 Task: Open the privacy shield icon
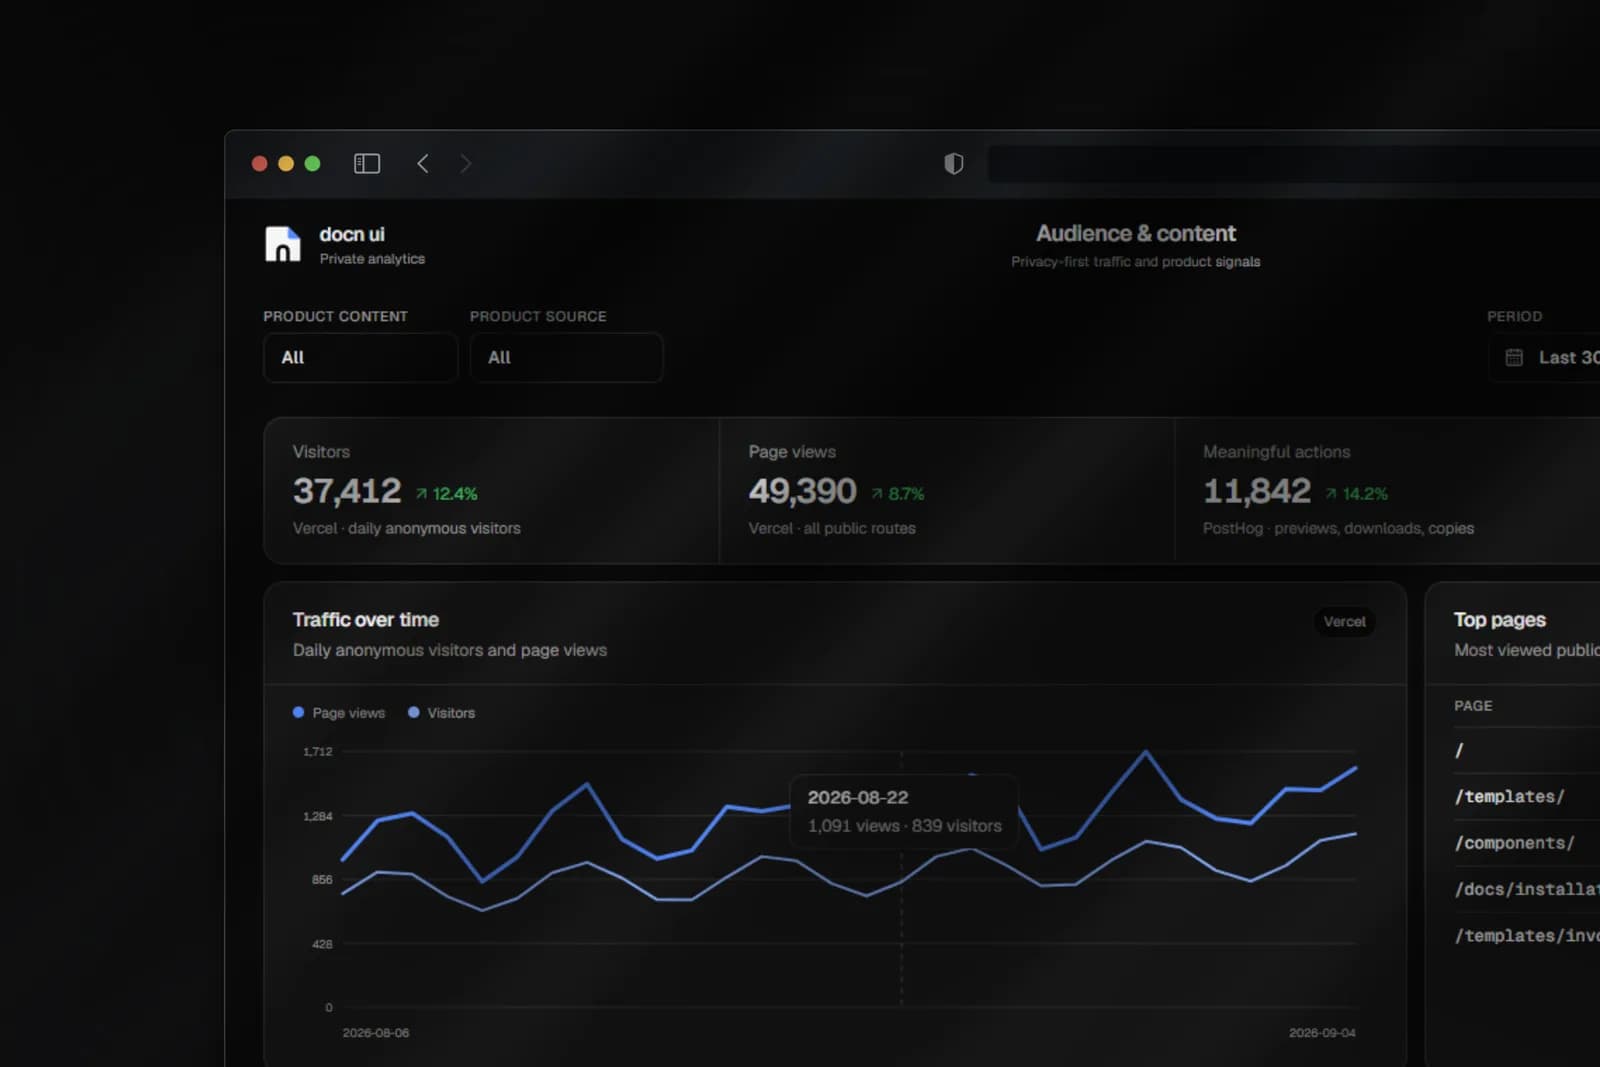[x=954, y=163]
